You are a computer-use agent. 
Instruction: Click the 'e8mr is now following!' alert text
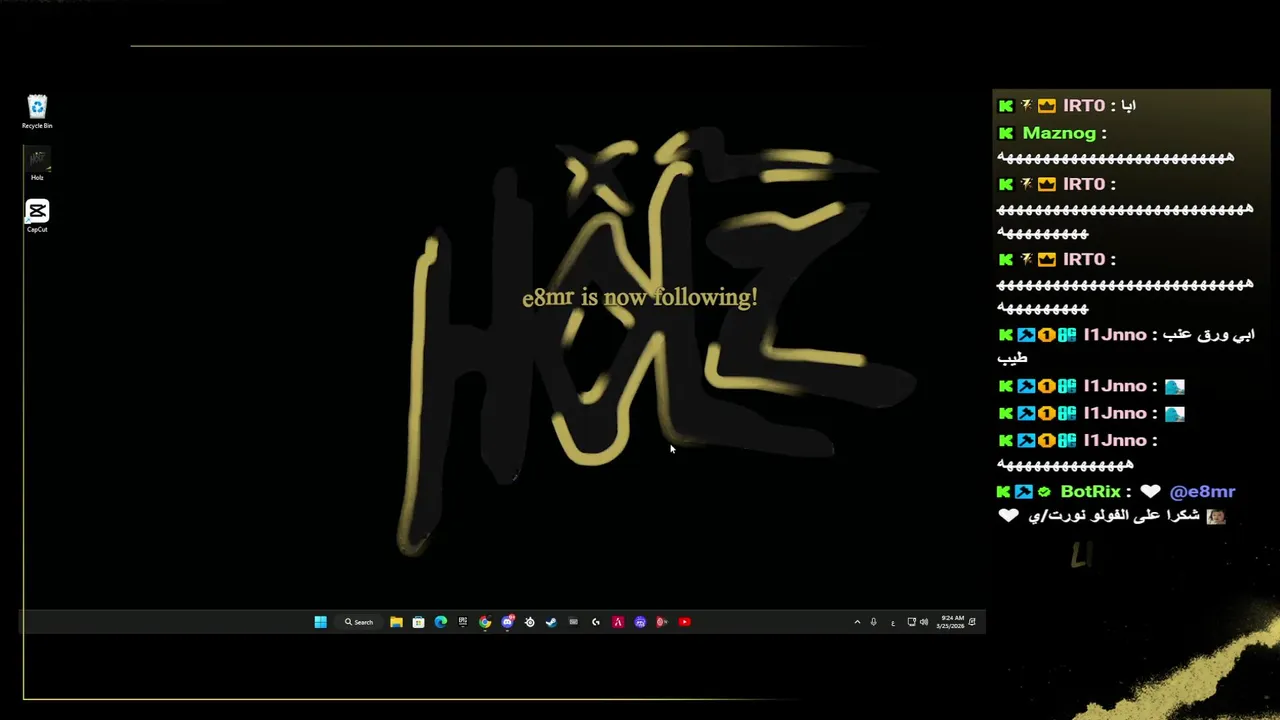click(x=640, y=297)
